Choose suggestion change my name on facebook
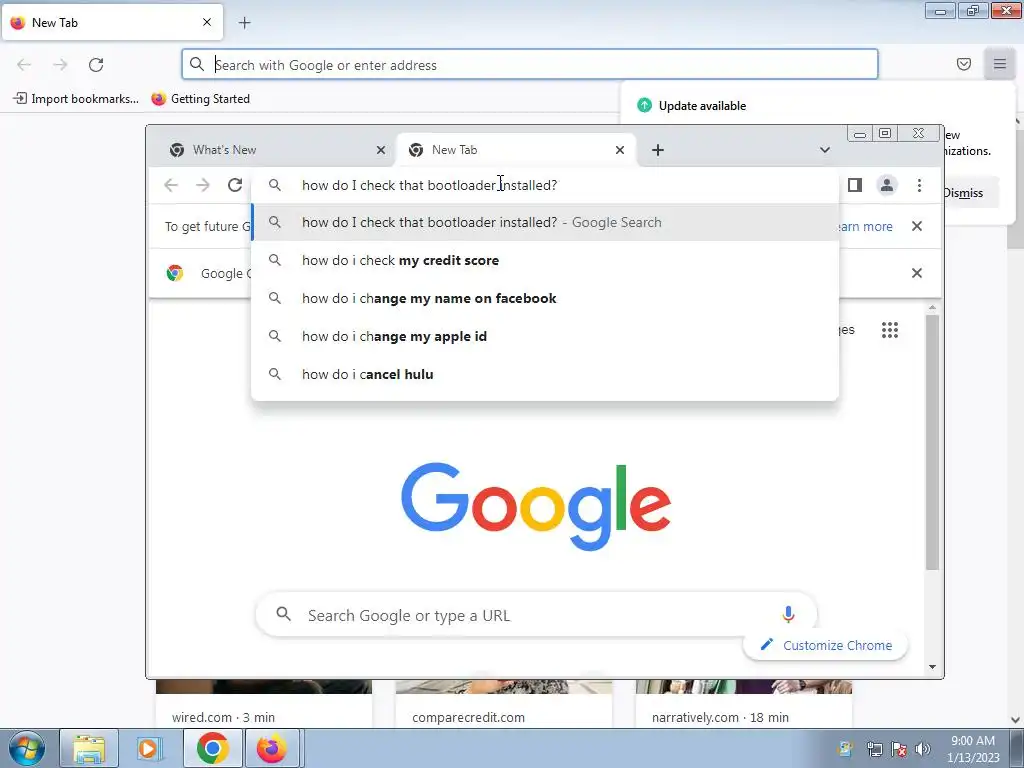Screen dimensions: 1024x768 click(545, 298)
